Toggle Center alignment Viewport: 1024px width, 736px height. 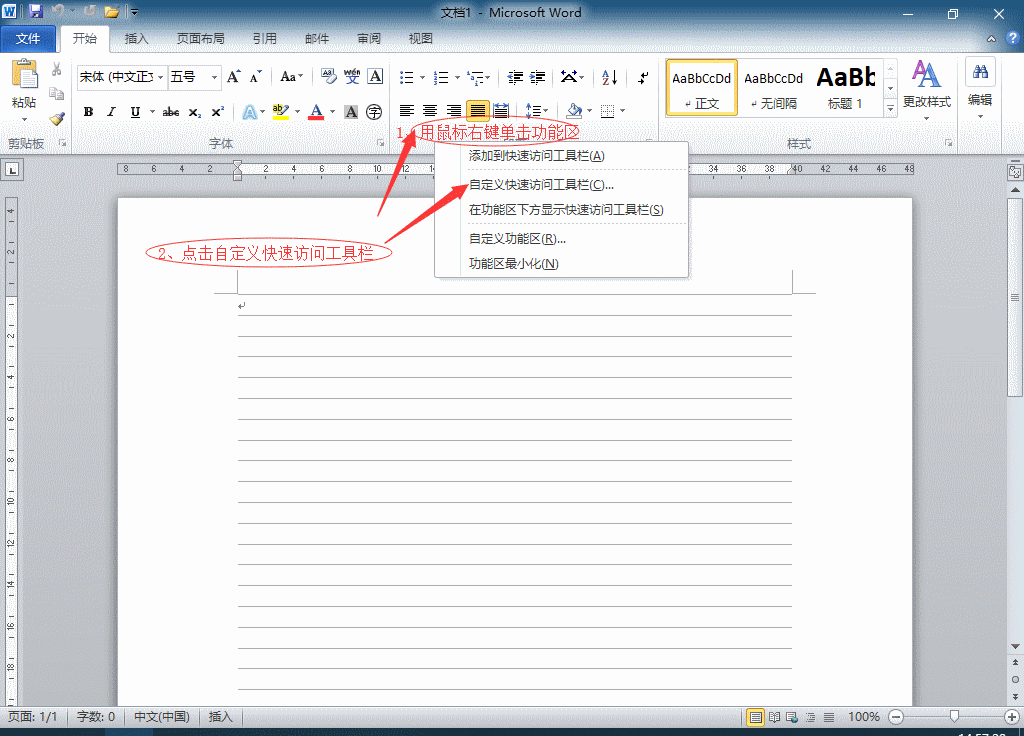pyautogui.click(x=430, y=111)
